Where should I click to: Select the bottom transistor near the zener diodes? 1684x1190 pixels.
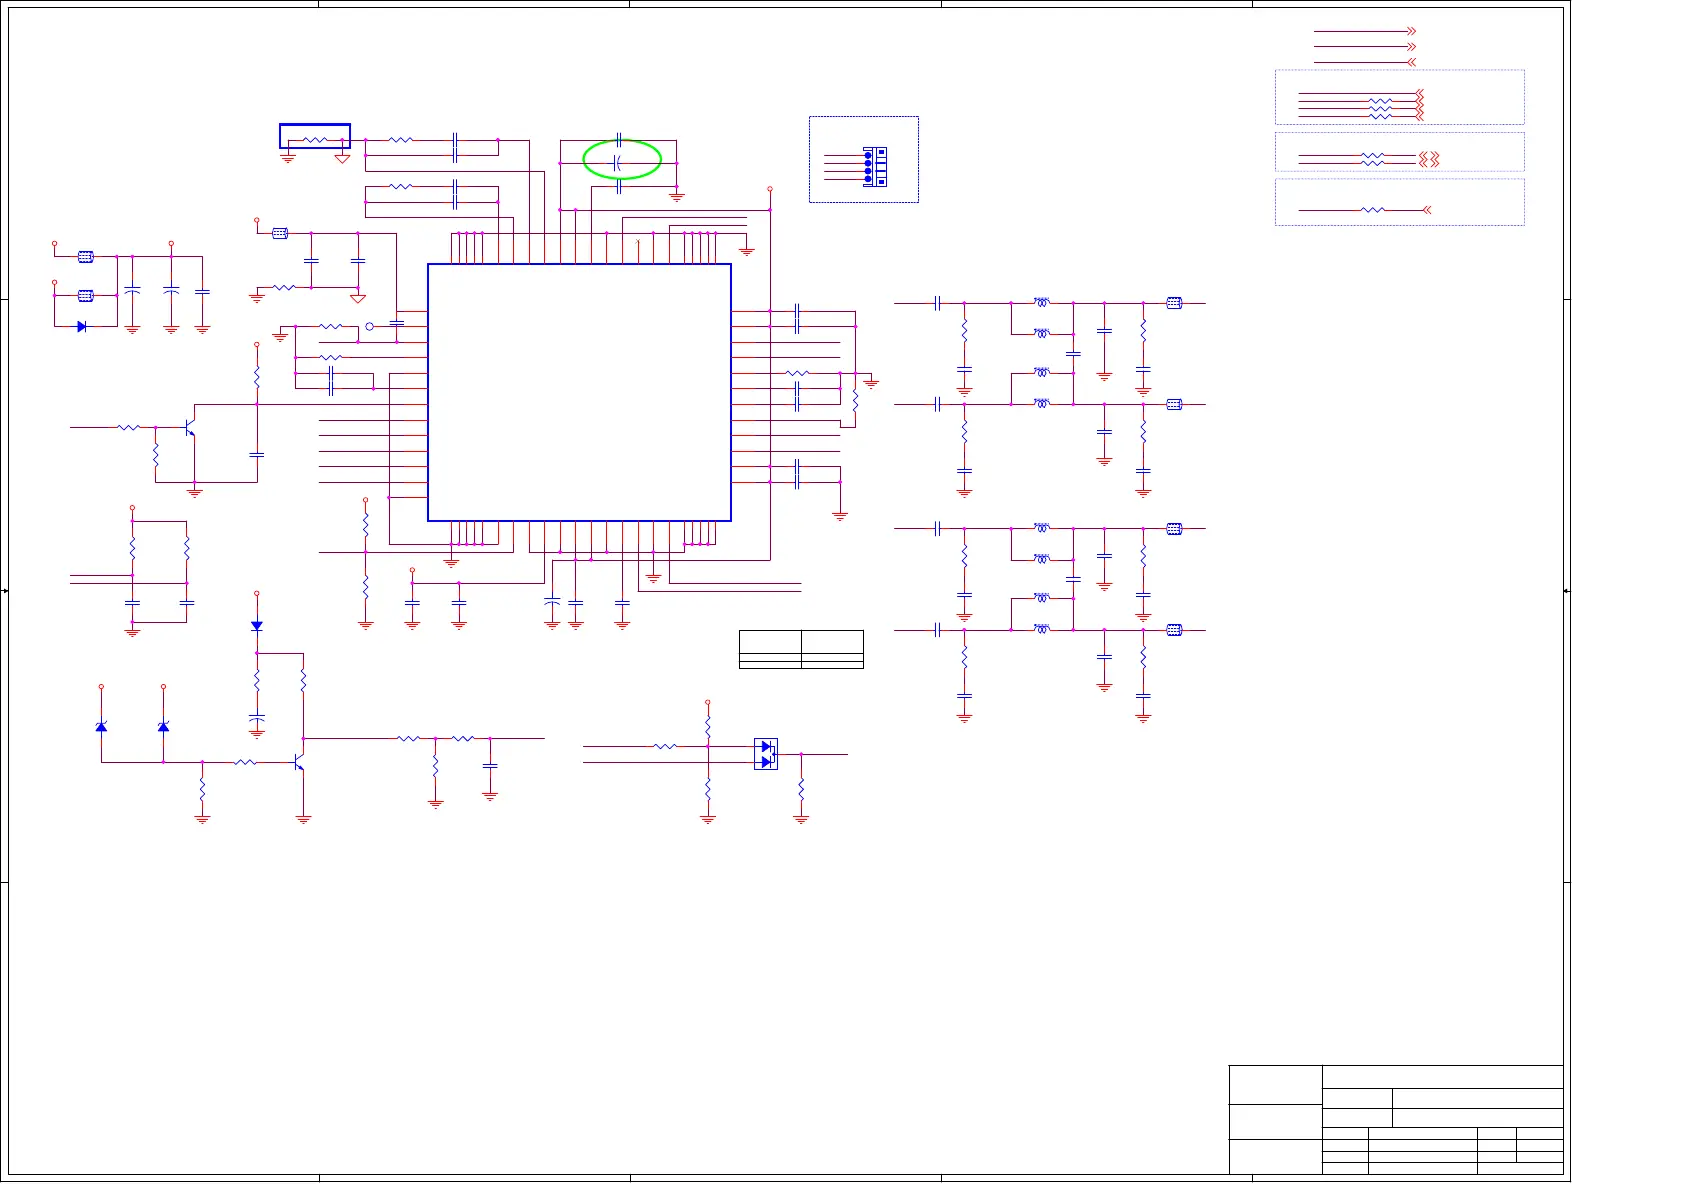pyautogui.click(x=298, y=763)
